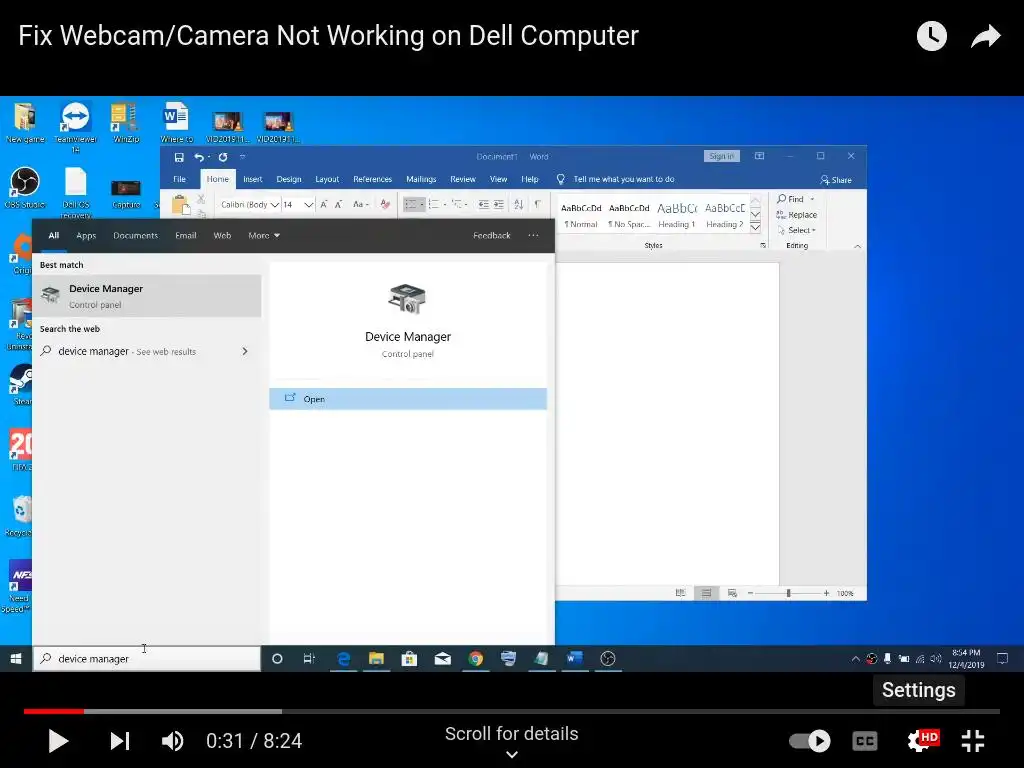The height and width of the screenshot is (768, 1024).
Task: Click Sign in button in Word
Action: (722, 156)
